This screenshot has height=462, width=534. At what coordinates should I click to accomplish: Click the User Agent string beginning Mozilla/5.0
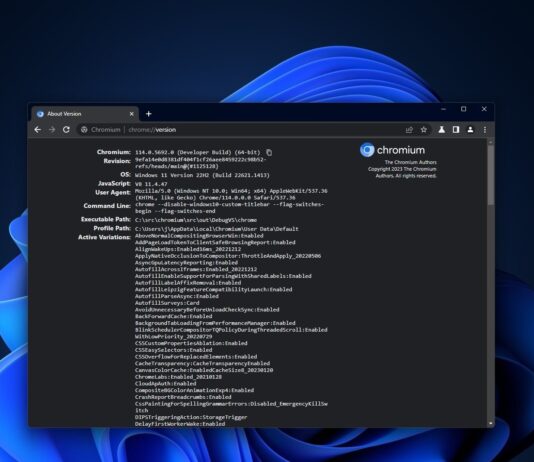click(x=231, y=194)
